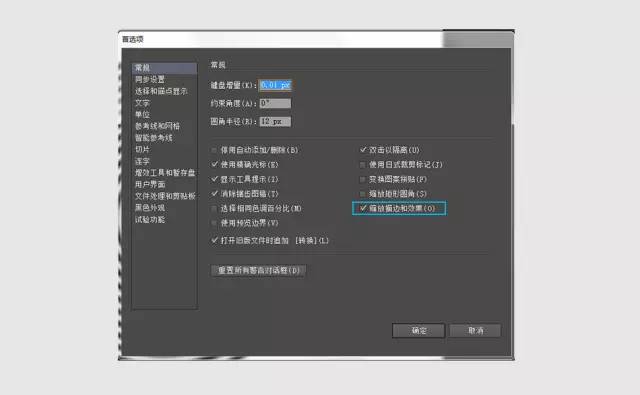Image resolution: width=640 pixels, height=395 pixels.
Task: Click the 圆角半径 input field
Action: (276, 122)
